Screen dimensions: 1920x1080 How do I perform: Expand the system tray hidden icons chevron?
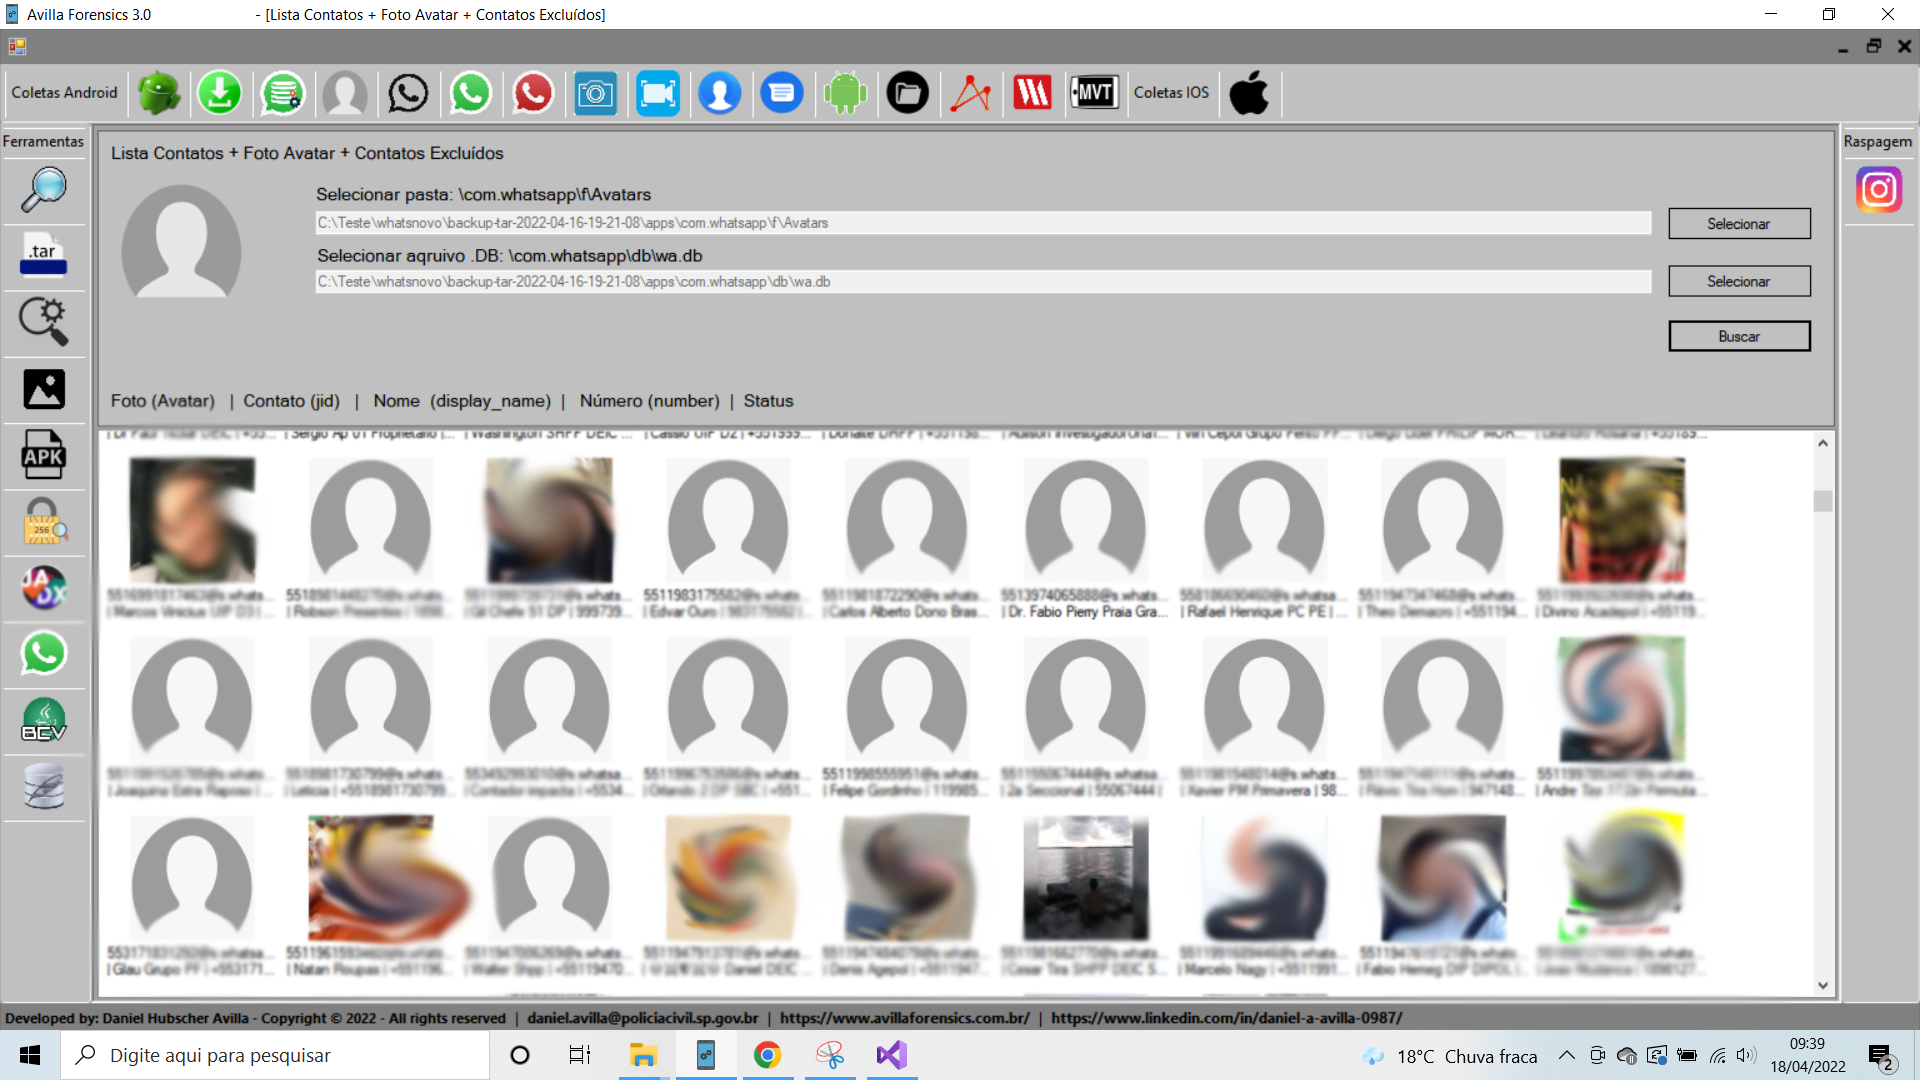[1566, 1056]
